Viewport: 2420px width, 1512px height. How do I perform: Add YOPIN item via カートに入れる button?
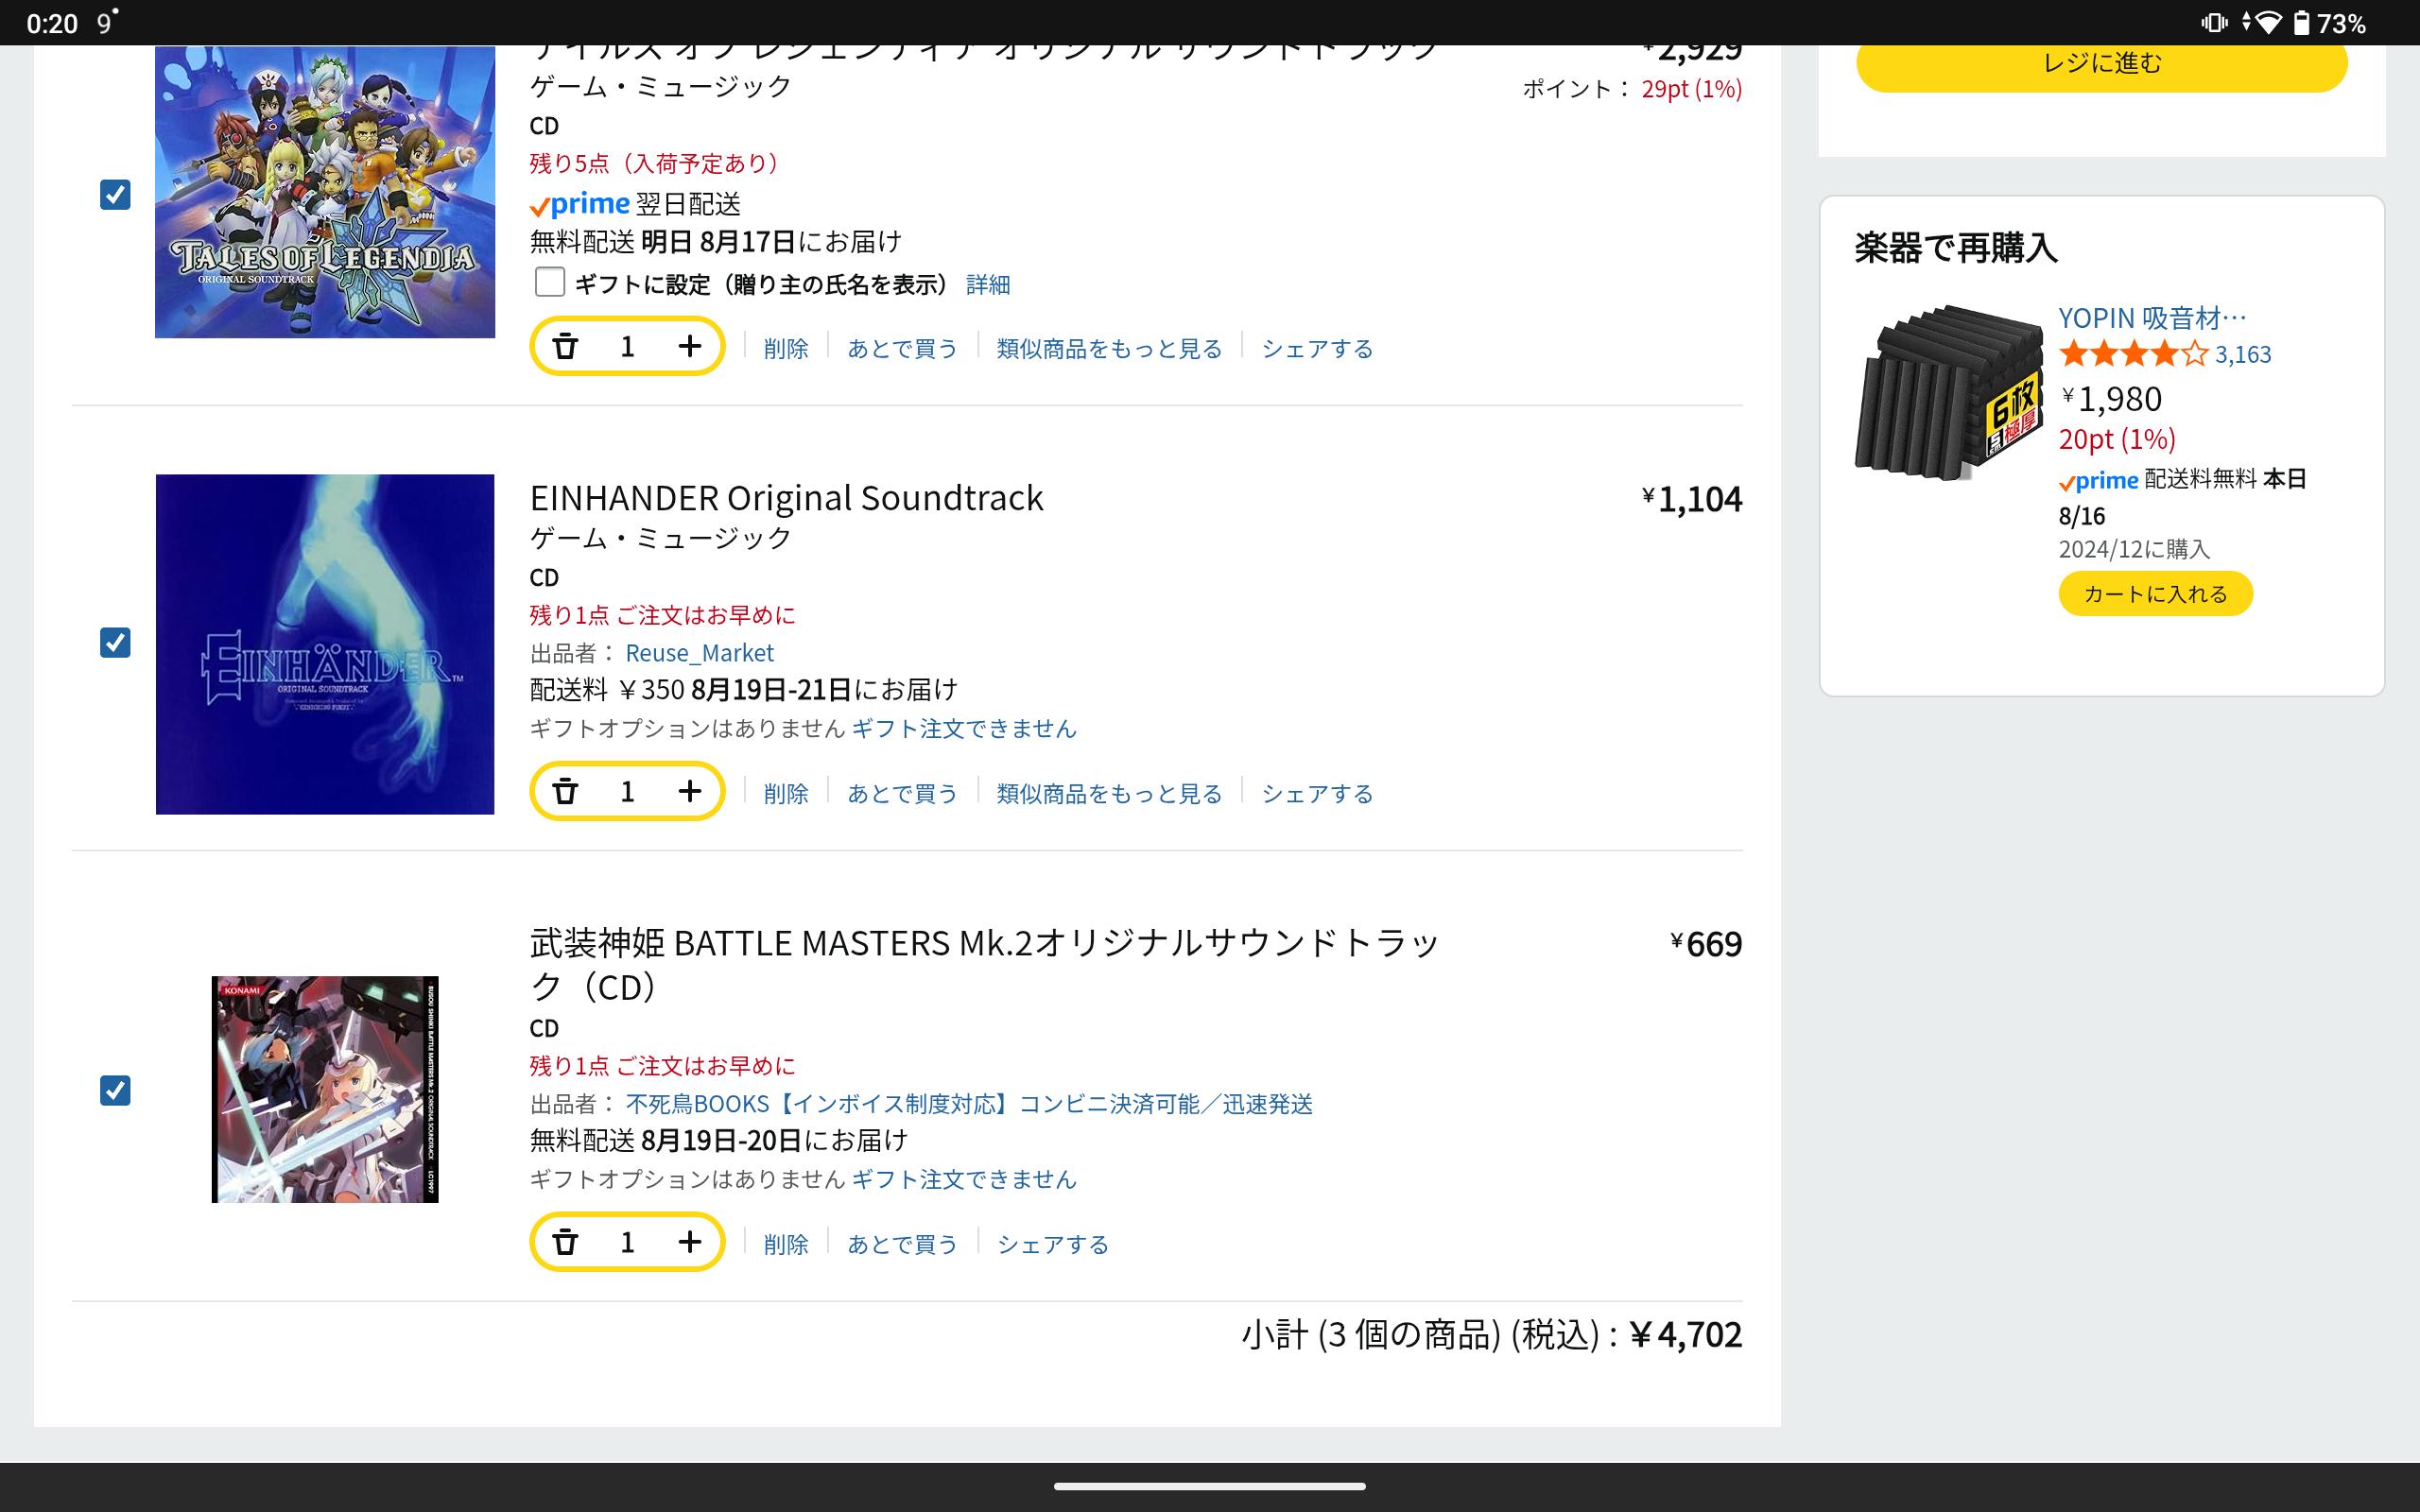pos(2155,594)
